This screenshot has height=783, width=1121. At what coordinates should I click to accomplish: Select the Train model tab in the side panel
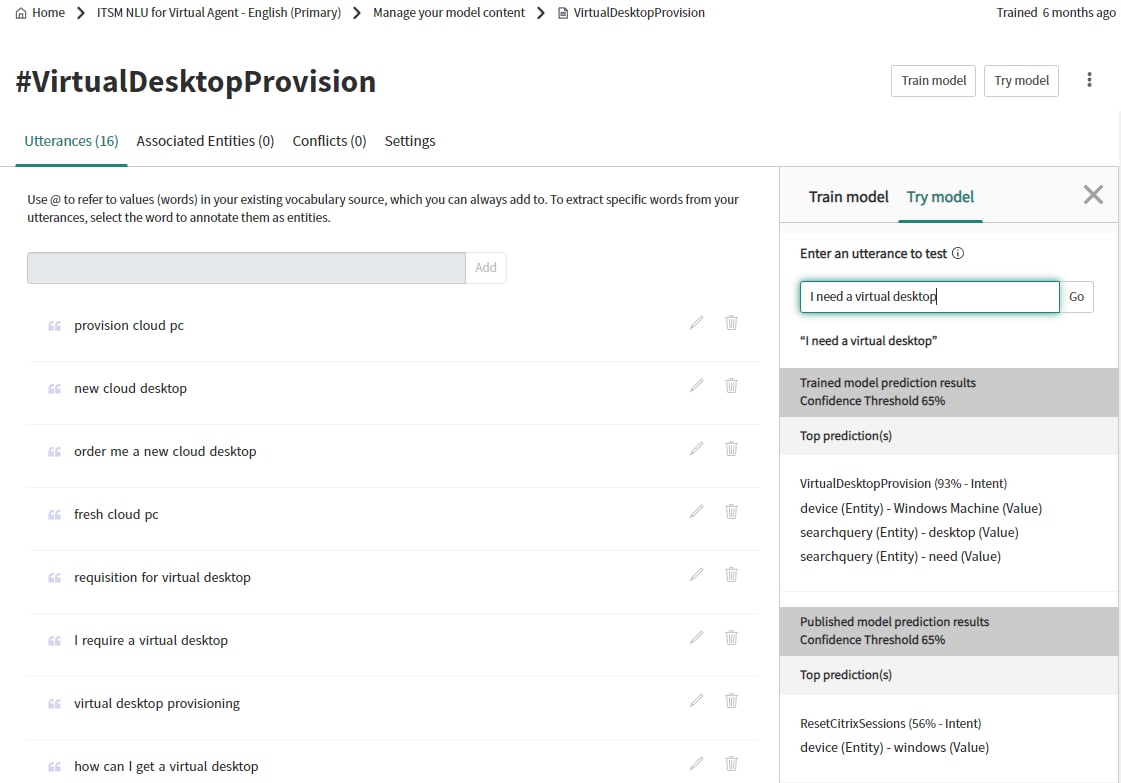(848, 197)
